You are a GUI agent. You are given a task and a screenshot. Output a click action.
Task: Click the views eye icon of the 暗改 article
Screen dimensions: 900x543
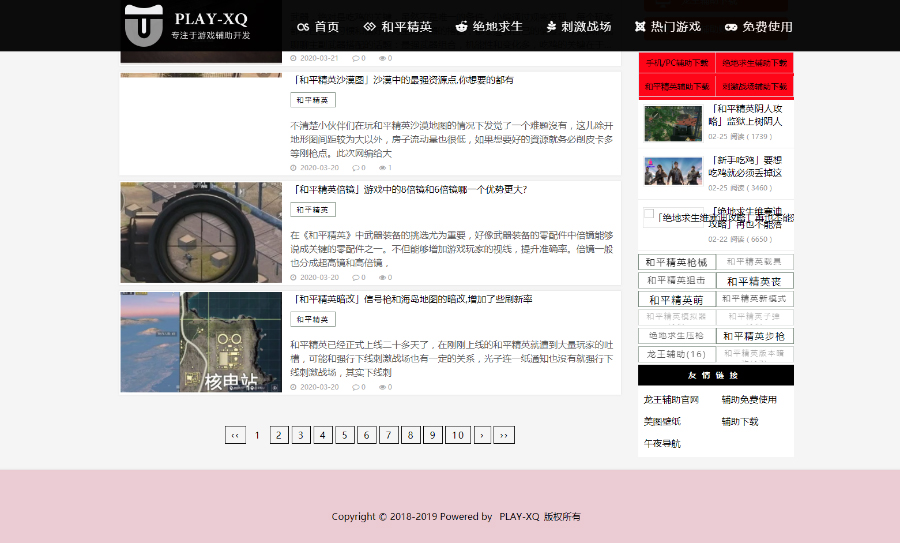click(382, 387)
